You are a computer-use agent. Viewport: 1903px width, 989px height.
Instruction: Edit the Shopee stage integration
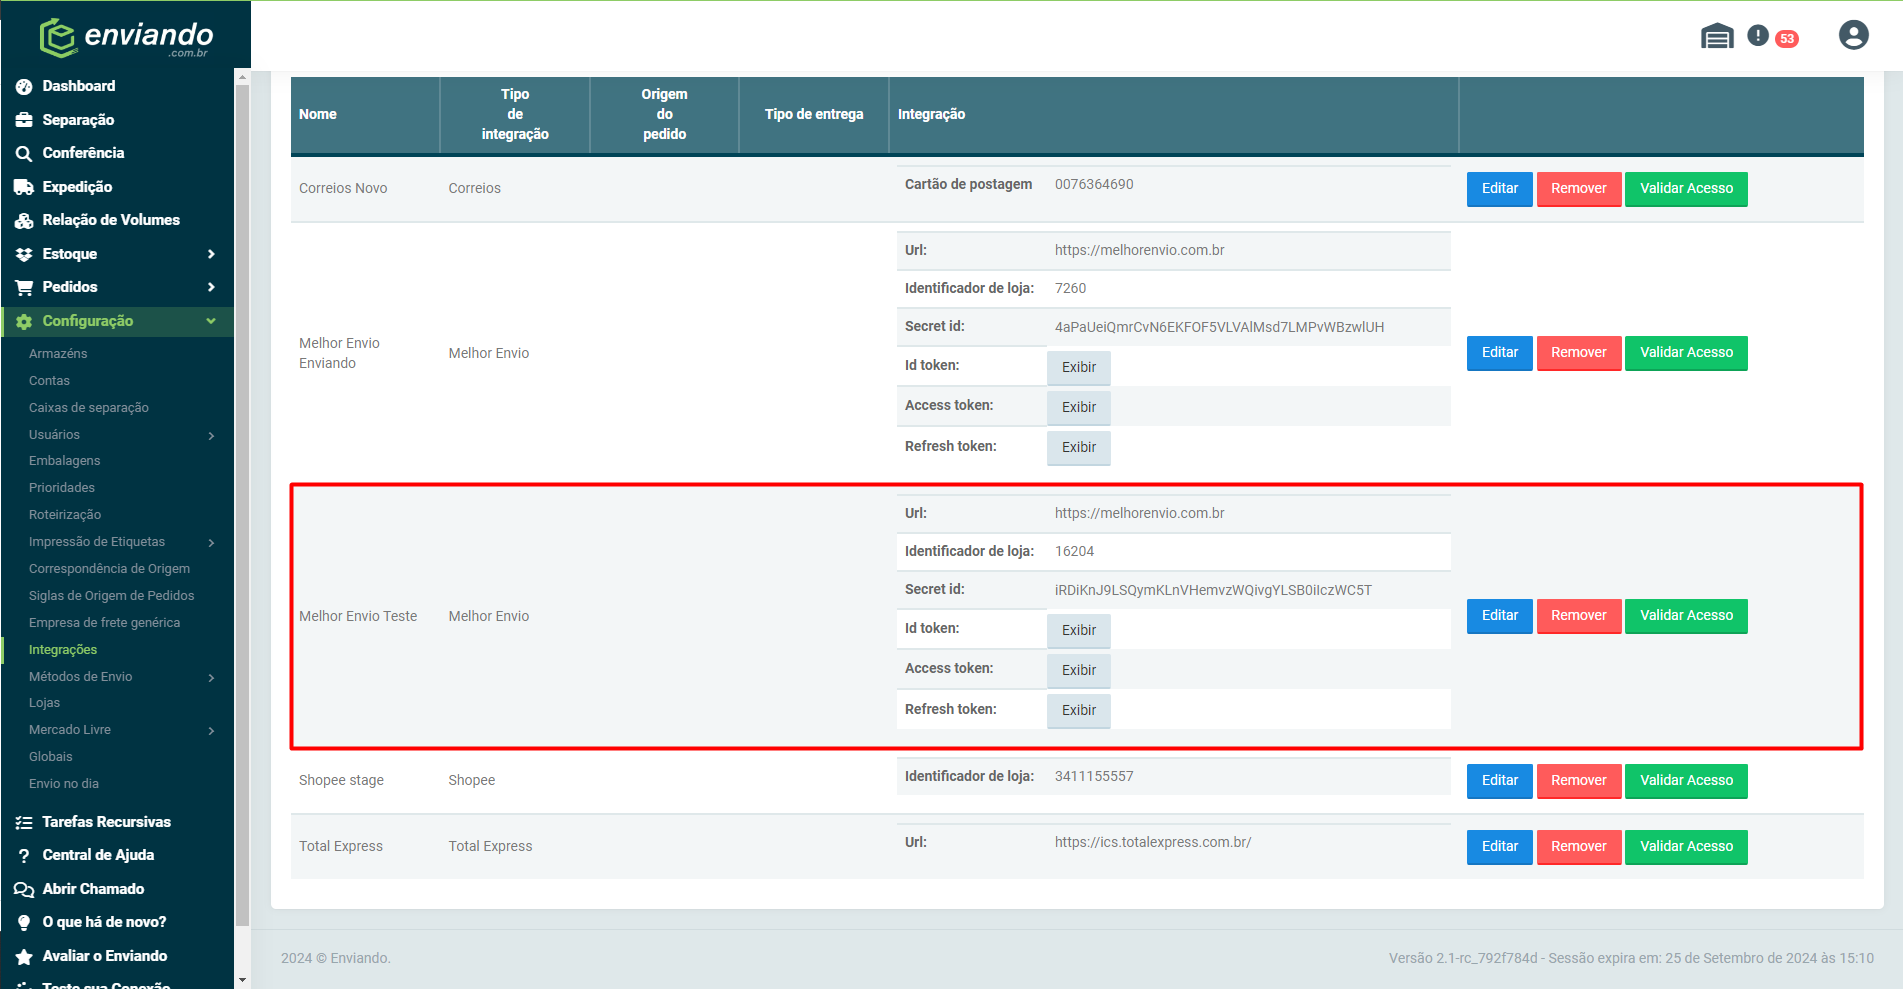point(1499,781)
